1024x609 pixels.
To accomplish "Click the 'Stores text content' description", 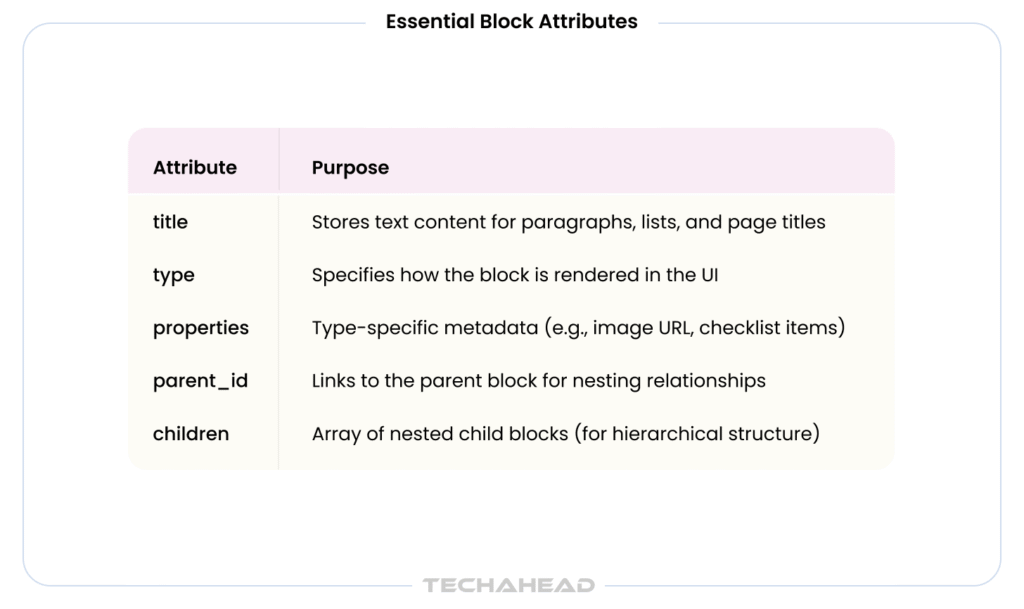I will point(568,222).
